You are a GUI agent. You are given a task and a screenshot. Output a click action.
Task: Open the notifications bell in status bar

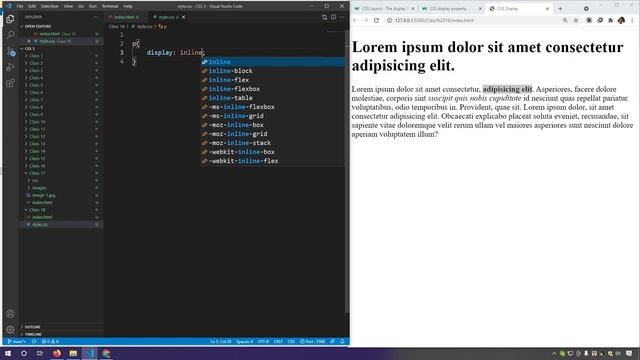(342, 342)
